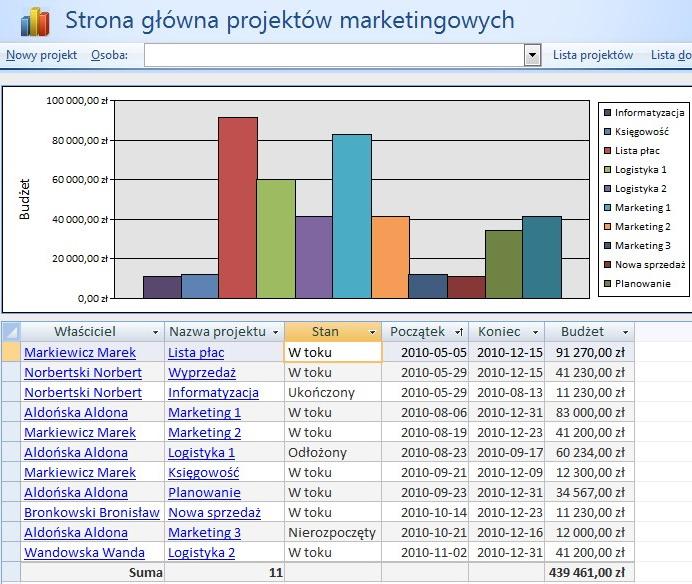The width and height of the screenshot is (692, 584).
Task: Open the Lista płac project link
Action: 196,353
